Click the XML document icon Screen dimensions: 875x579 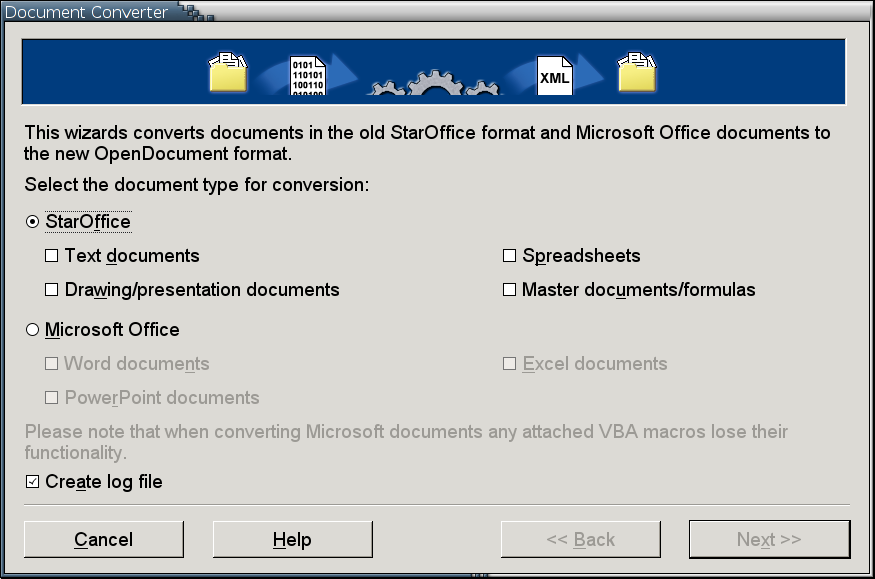554,76
